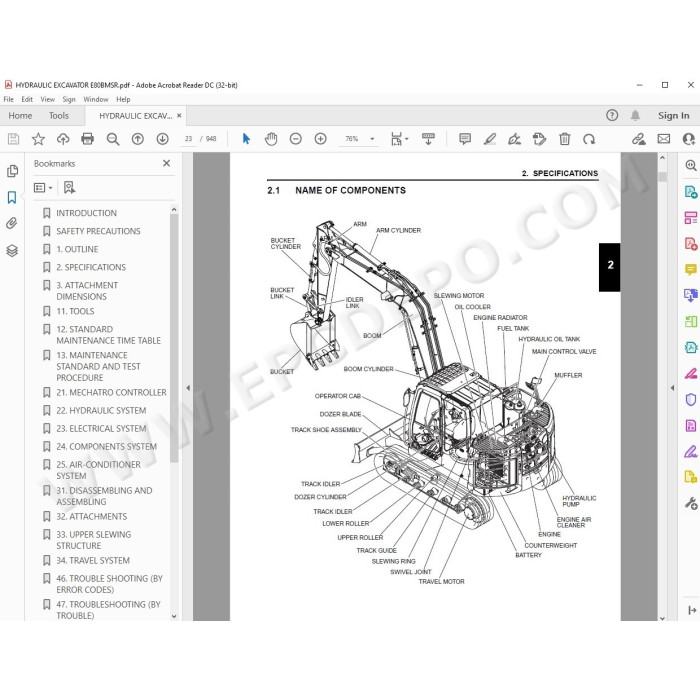Open the Help menu
Viewport: 700px width, 700px height.
point(123,99)
